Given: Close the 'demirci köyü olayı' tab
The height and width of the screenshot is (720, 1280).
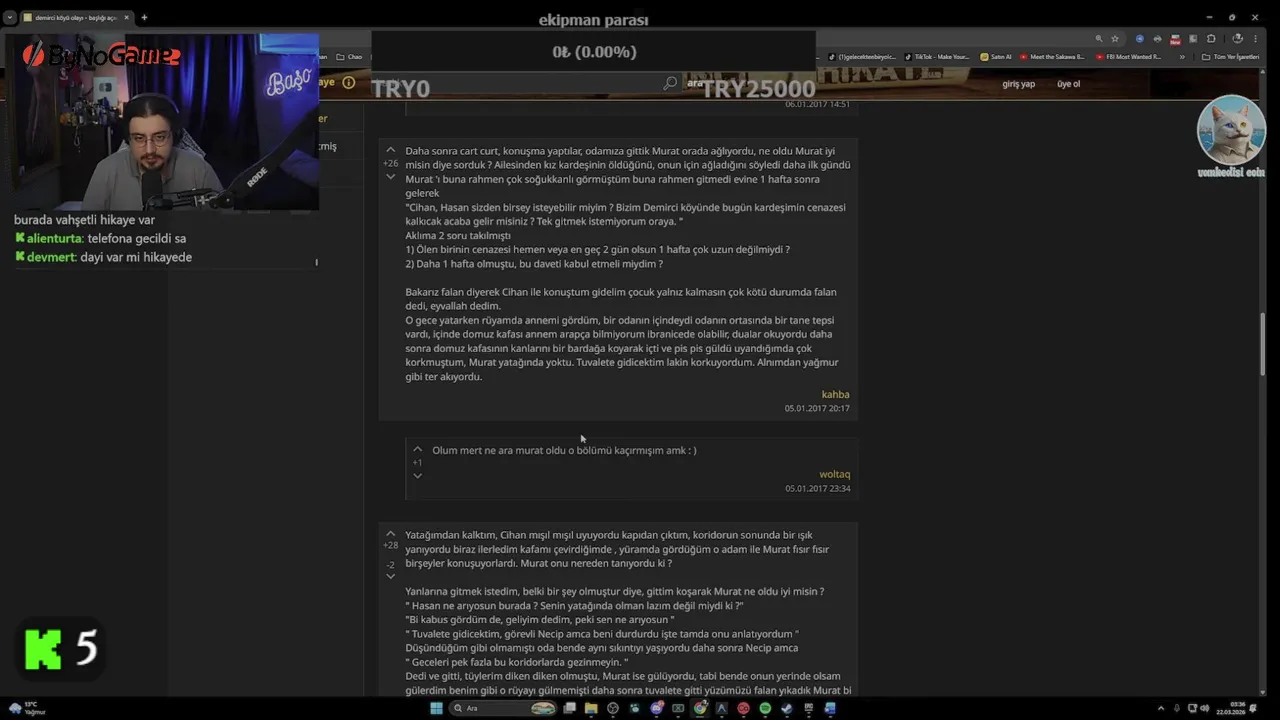Looking at the screenshot, I should 126,17.
